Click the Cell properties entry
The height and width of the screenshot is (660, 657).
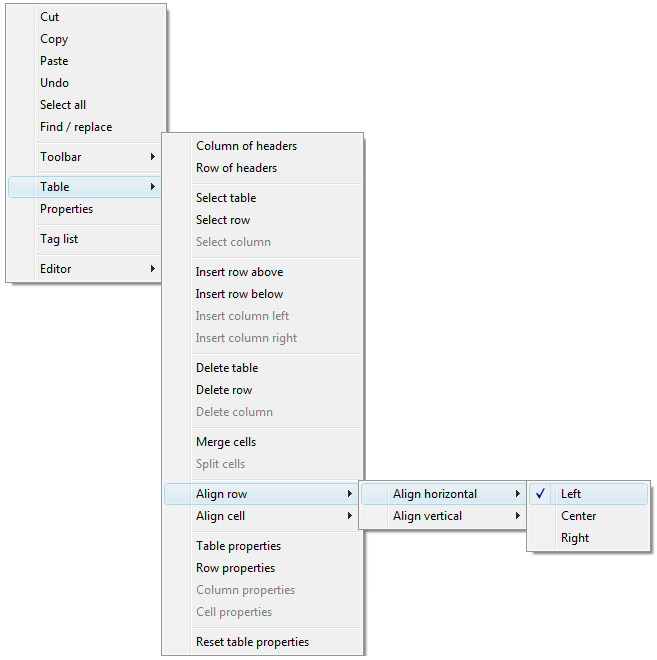[263, 612]
